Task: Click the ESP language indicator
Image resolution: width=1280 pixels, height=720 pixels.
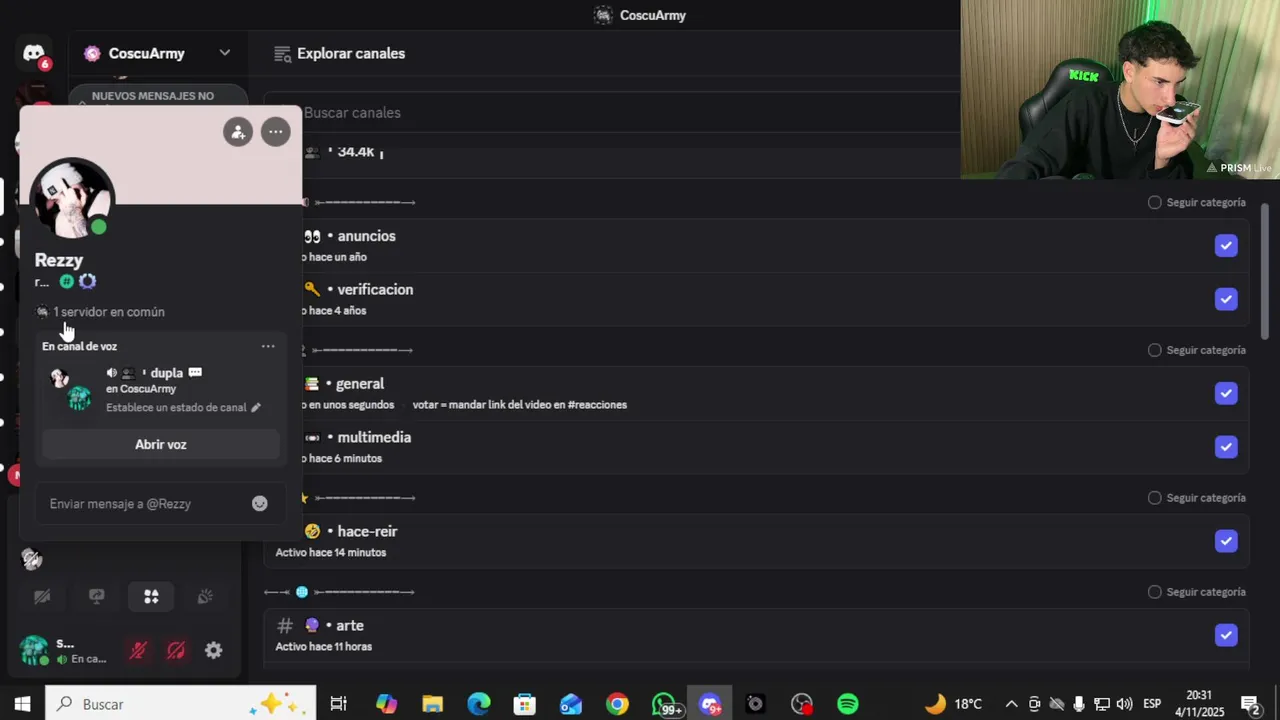Action: pyautogui.click(x=1152, y=704)
